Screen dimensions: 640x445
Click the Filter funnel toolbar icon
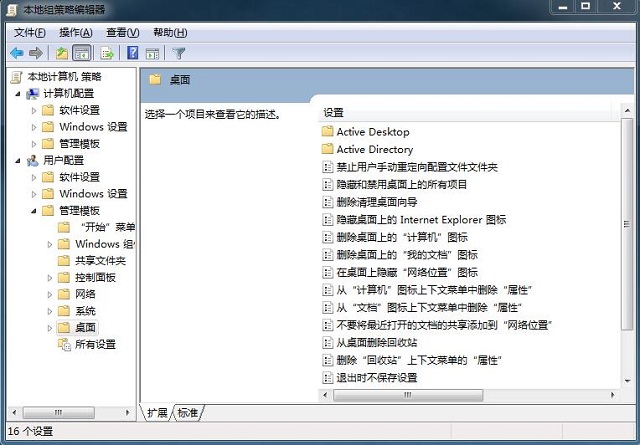pos(179,53)
